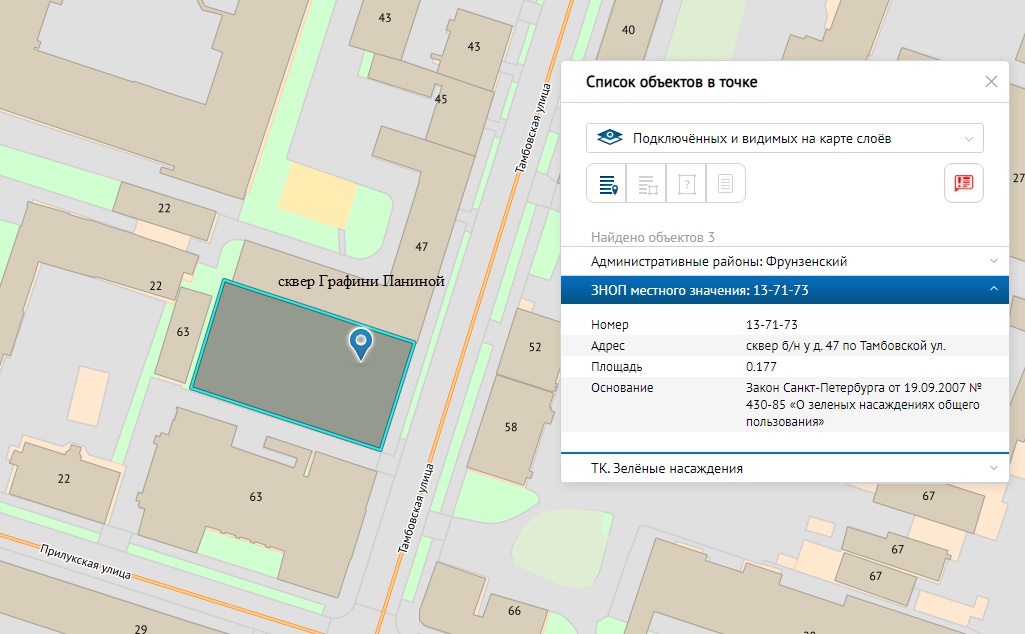This screenshot has height=634, width=1025.
Task: Select the objects-at-point list icon
Action: click(x=607, y=183)
